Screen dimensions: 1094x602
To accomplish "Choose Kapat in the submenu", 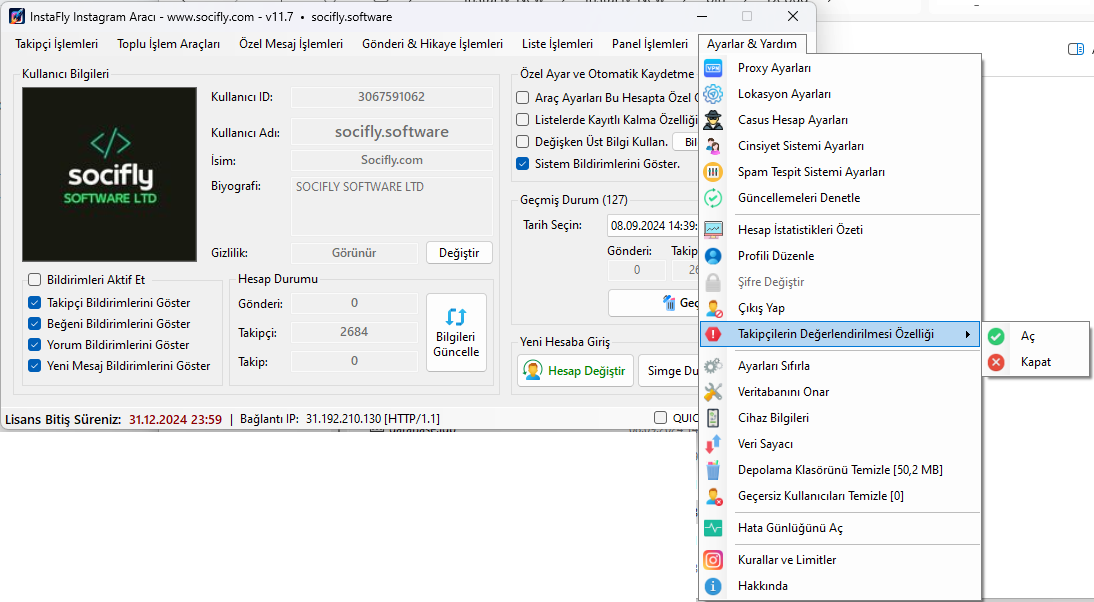I will 1035,362.
